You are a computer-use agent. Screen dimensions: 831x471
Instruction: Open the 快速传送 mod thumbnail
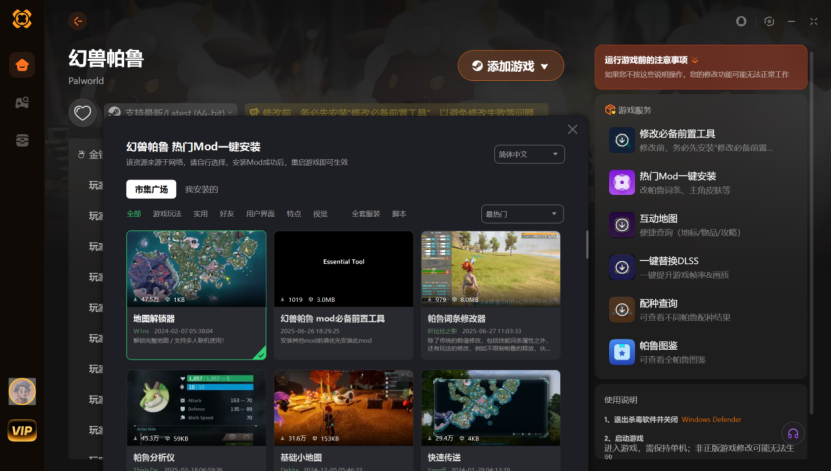pyautogui.click(x=491, y=407)
